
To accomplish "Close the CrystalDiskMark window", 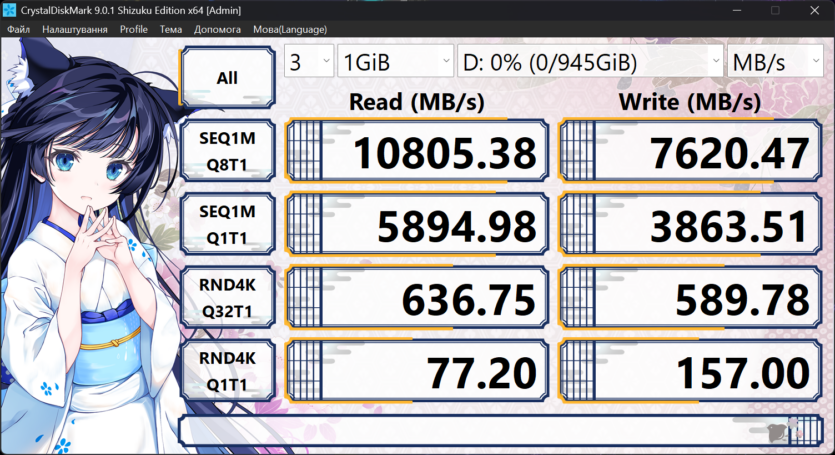I will click(x=814, y=10).
